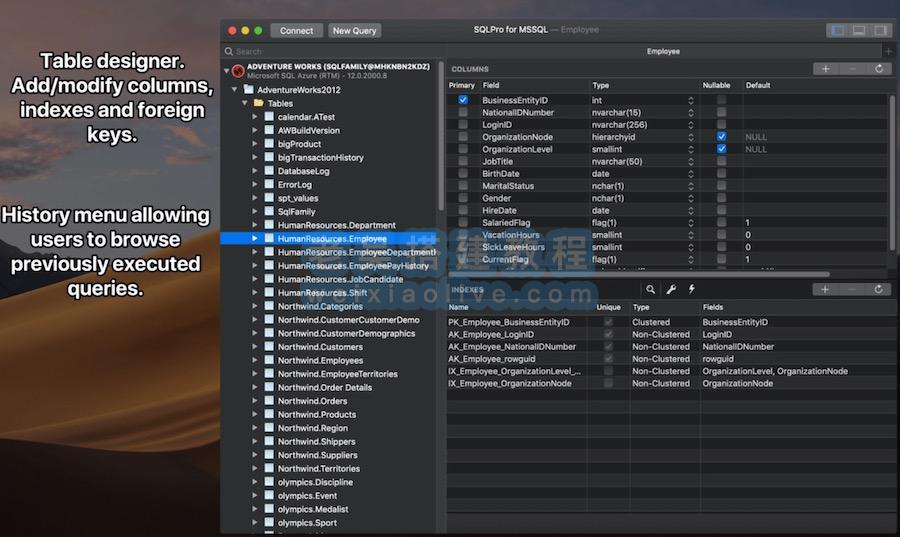Open a new tab with the plus beside Employee
Viewport: 900px width, 537px height.
coord(889,51)
